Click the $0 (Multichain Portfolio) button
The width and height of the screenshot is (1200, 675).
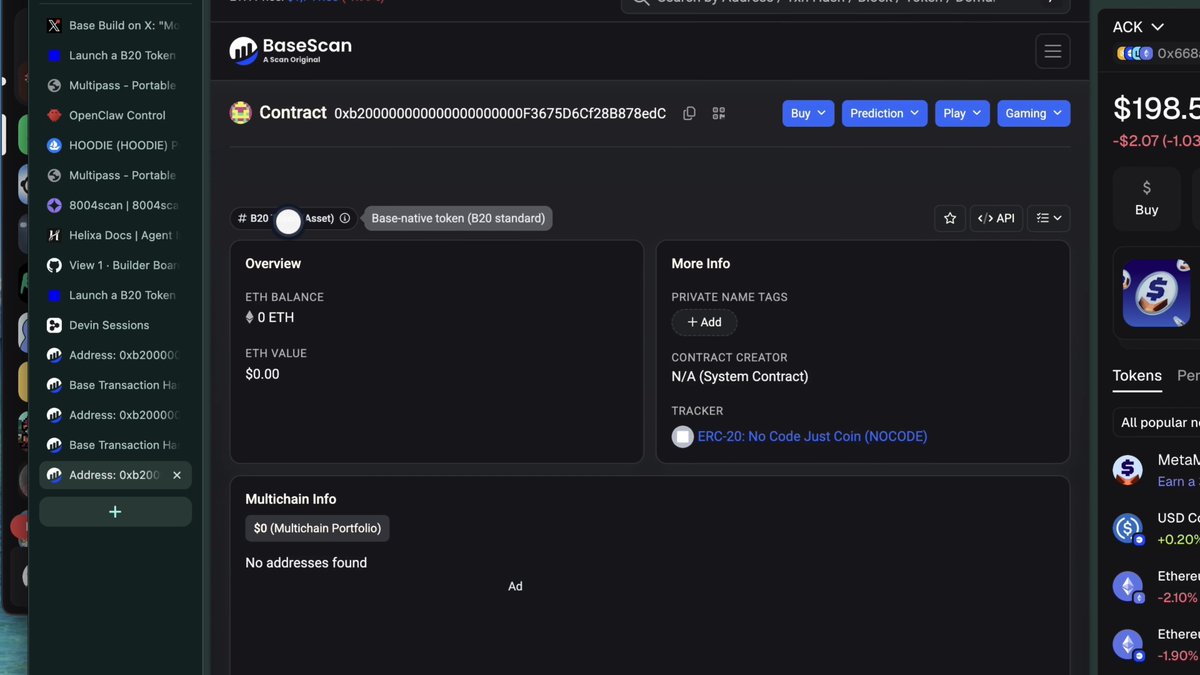[x=317, y=528]
